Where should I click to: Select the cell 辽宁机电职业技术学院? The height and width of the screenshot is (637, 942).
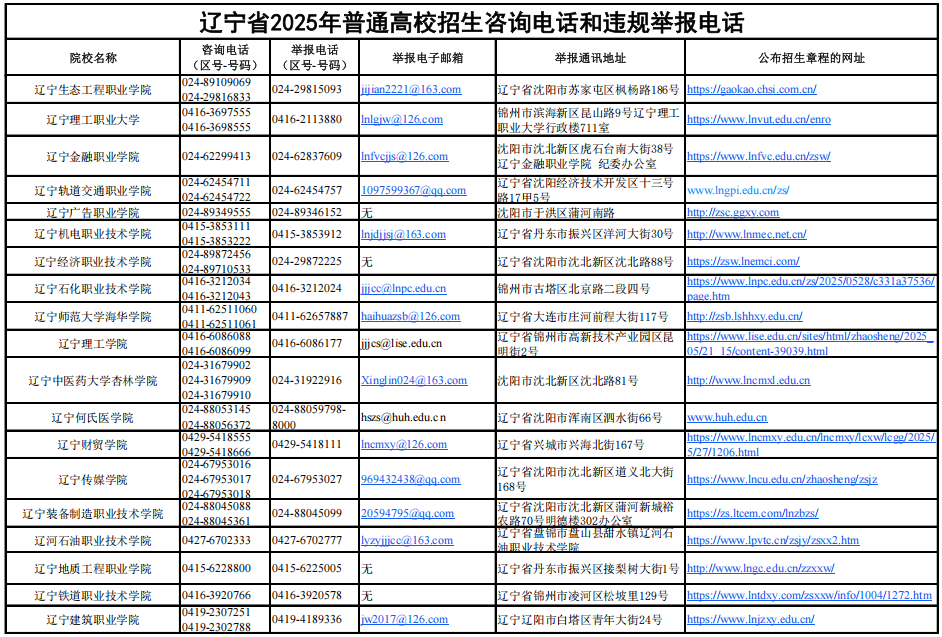[x=93, y=234]
